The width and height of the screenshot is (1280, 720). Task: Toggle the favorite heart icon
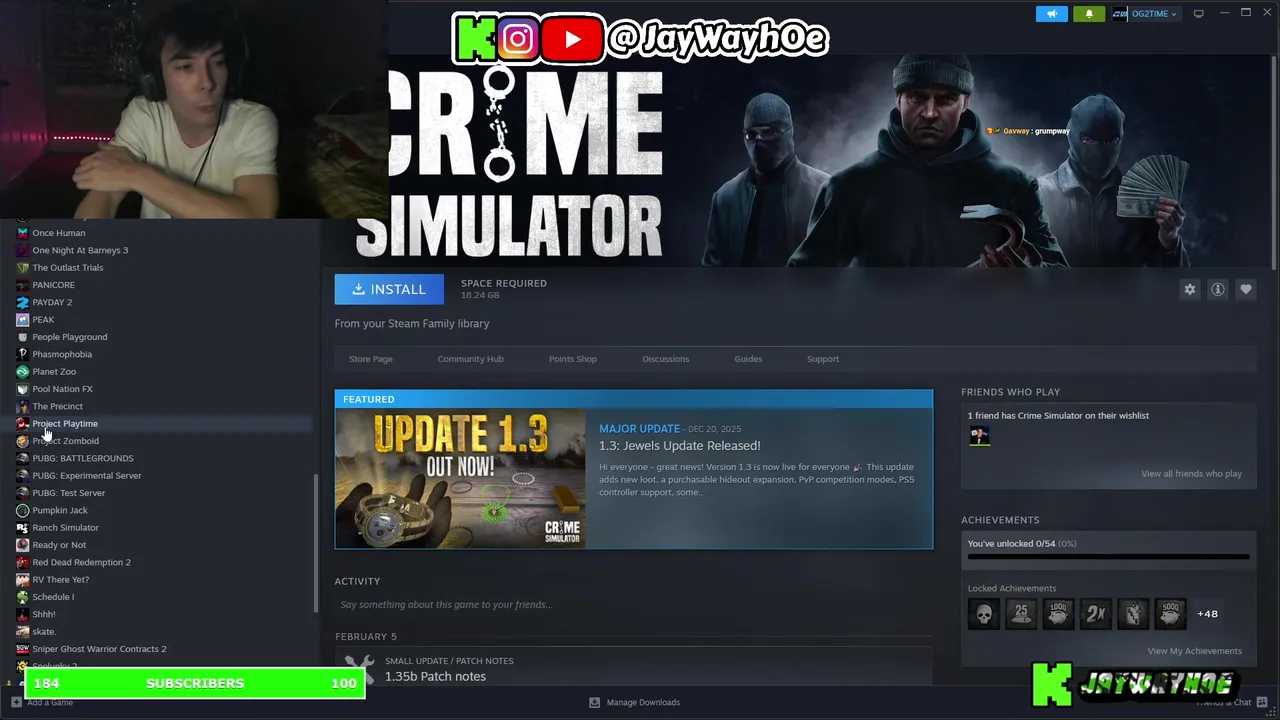[1246, 289]
